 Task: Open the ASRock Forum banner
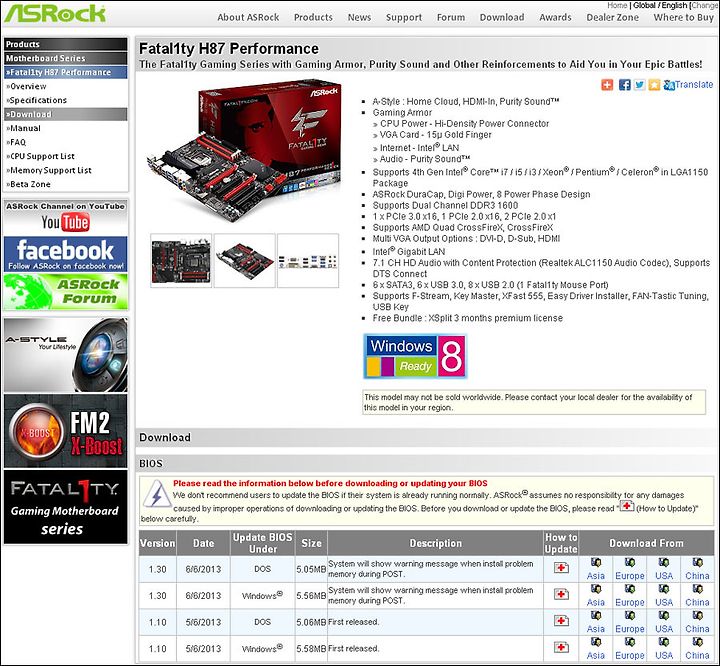coord(66,292)
